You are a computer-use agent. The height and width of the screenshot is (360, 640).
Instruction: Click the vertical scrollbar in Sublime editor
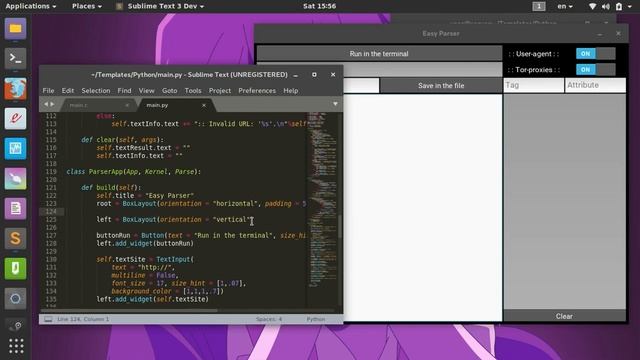pos(340,226)
